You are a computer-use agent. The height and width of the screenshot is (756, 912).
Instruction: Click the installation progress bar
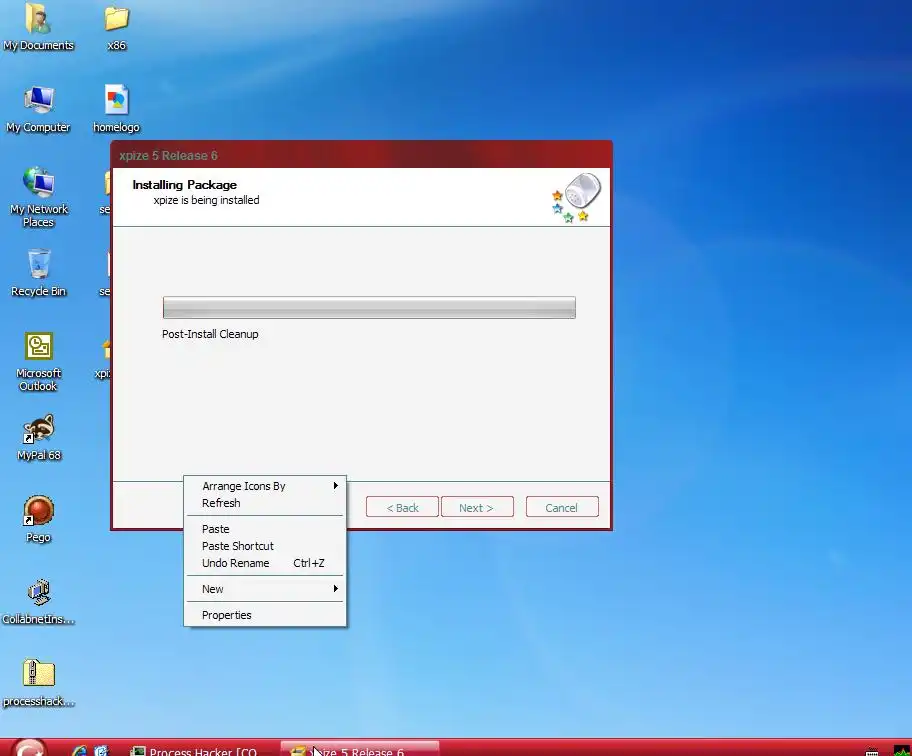(x=369, y=307)
